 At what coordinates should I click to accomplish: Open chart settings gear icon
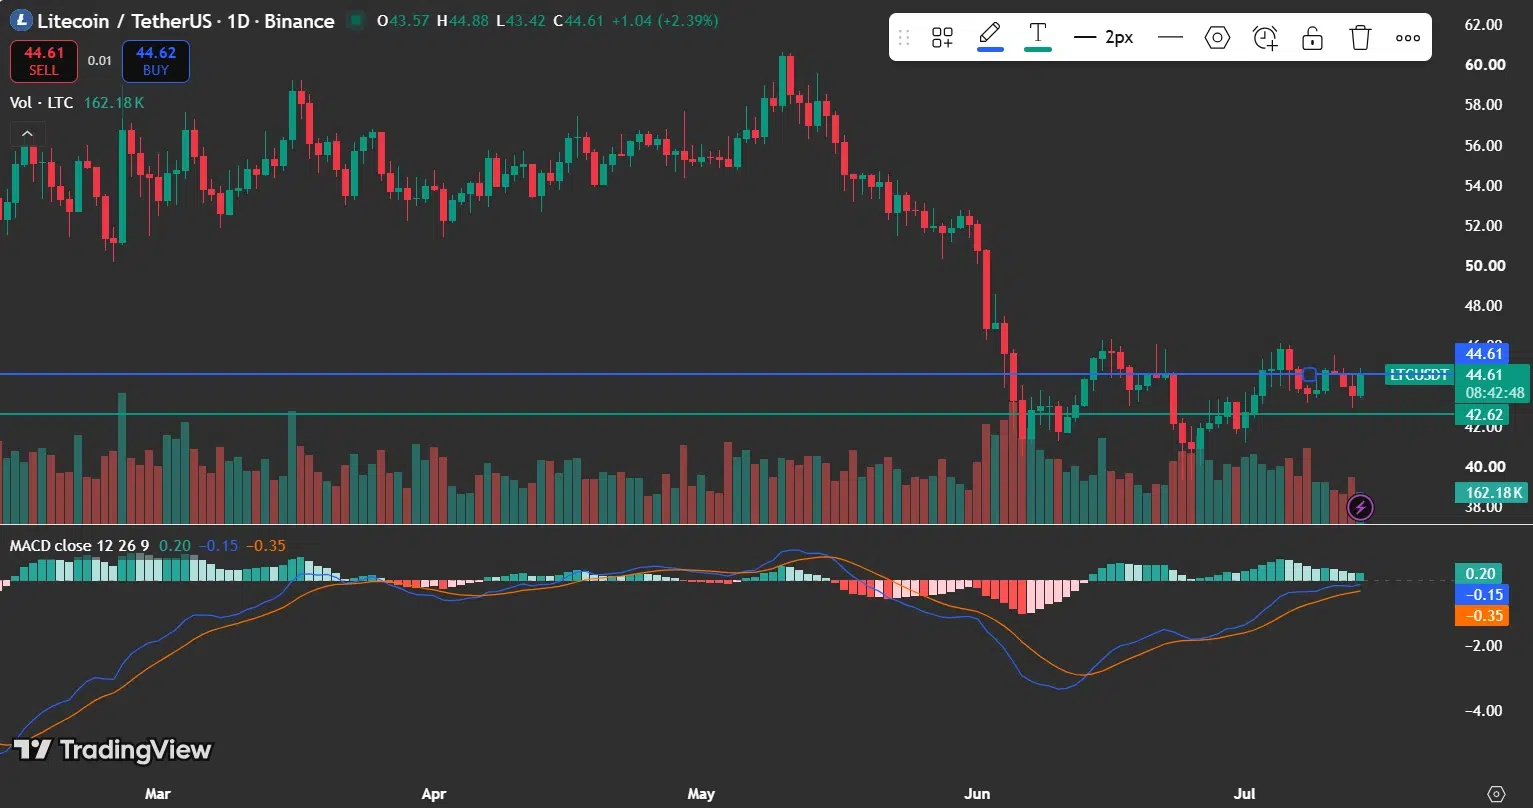pos(1496,794)
